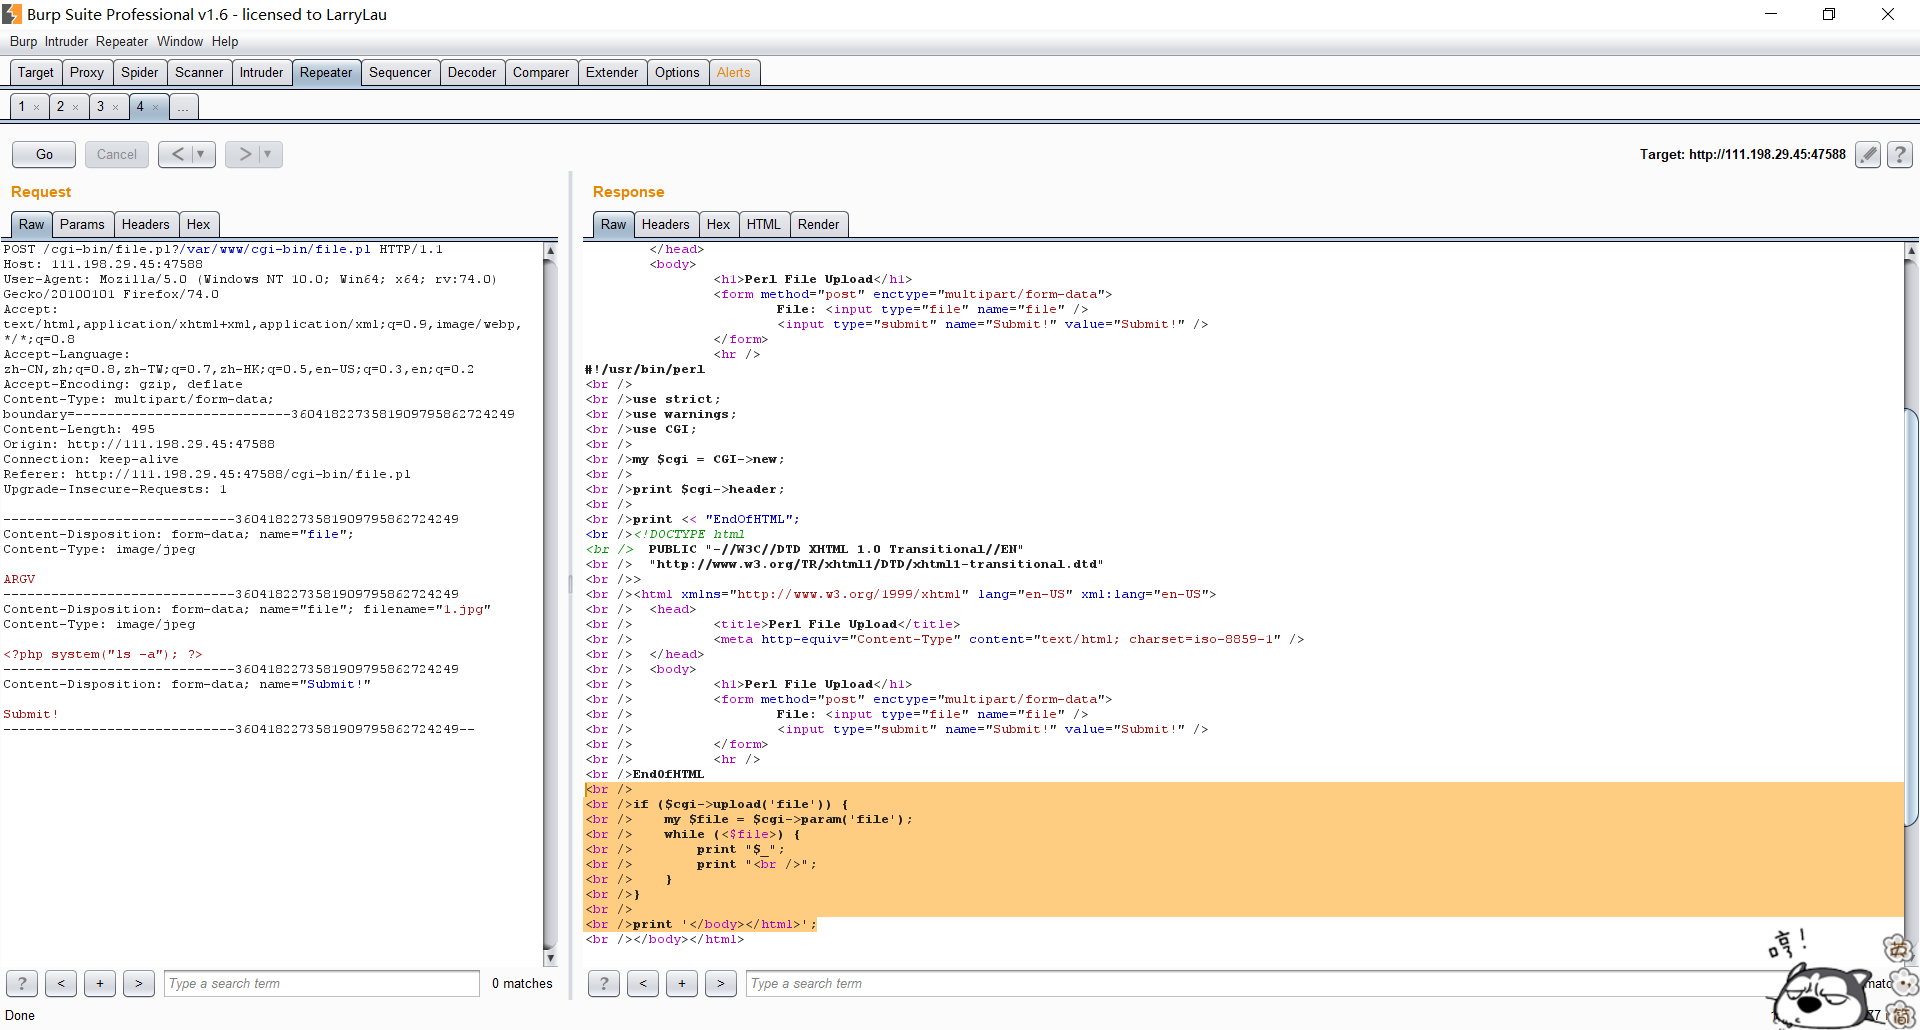The image size is (1920, 1030).
Task: Select Response HTML view tab
Action: coord(764,224)
